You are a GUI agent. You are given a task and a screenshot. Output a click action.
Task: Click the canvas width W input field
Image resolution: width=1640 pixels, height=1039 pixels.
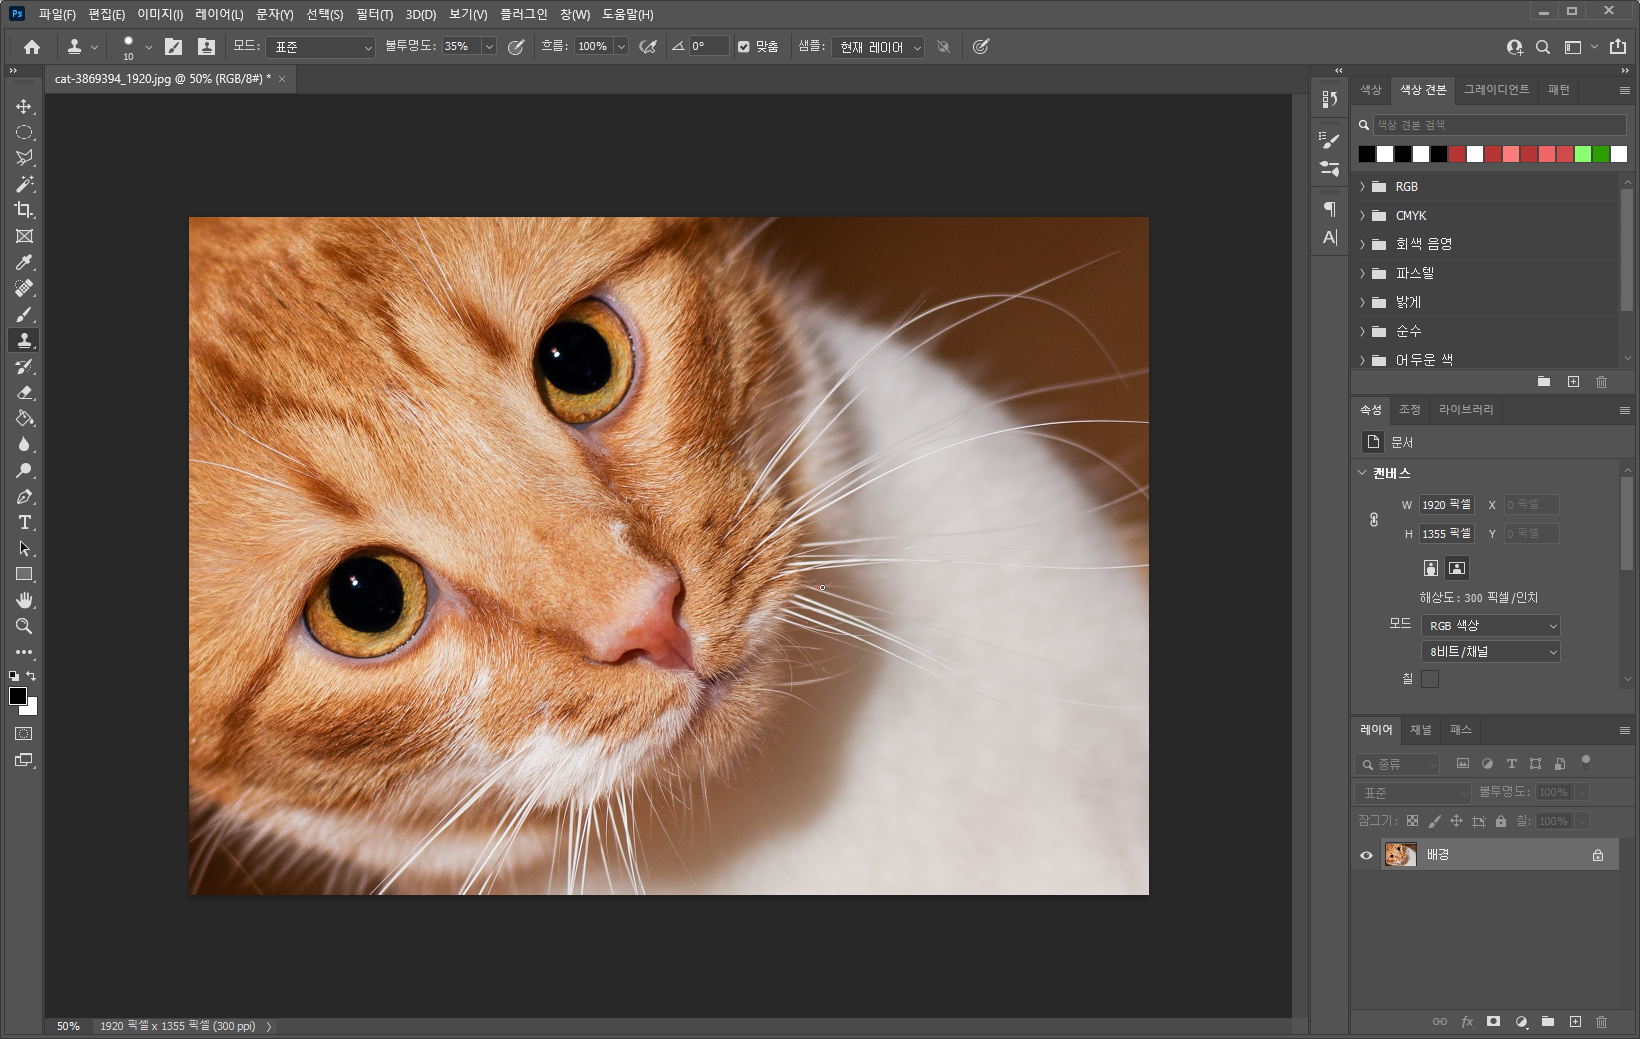pos(1446,505)
